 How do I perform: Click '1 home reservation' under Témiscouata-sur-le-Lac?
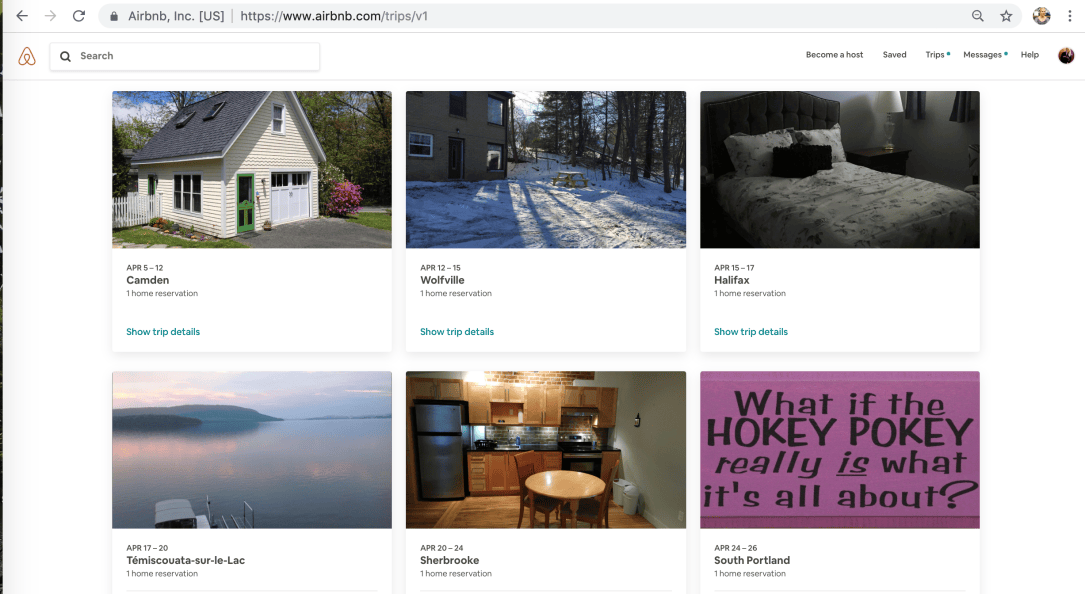pyautogui.click(x=162, y=574)
